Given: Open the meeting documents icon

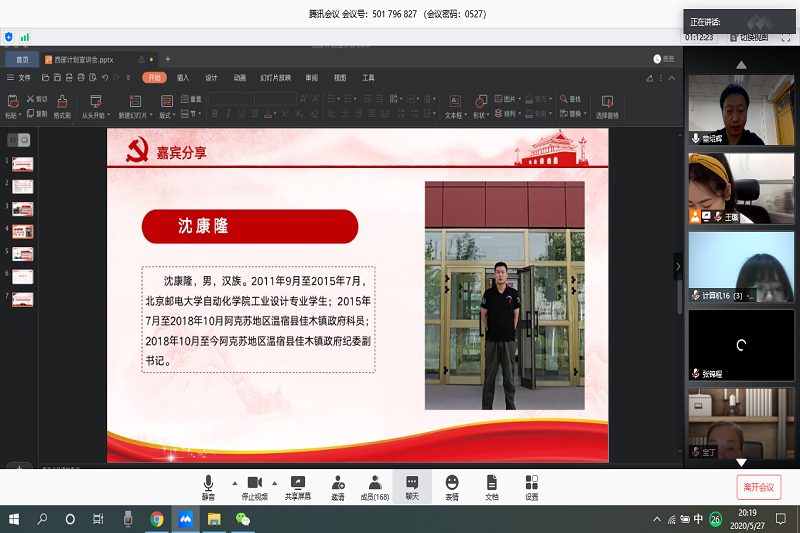Looking at the screenshot, I should 491,486.
